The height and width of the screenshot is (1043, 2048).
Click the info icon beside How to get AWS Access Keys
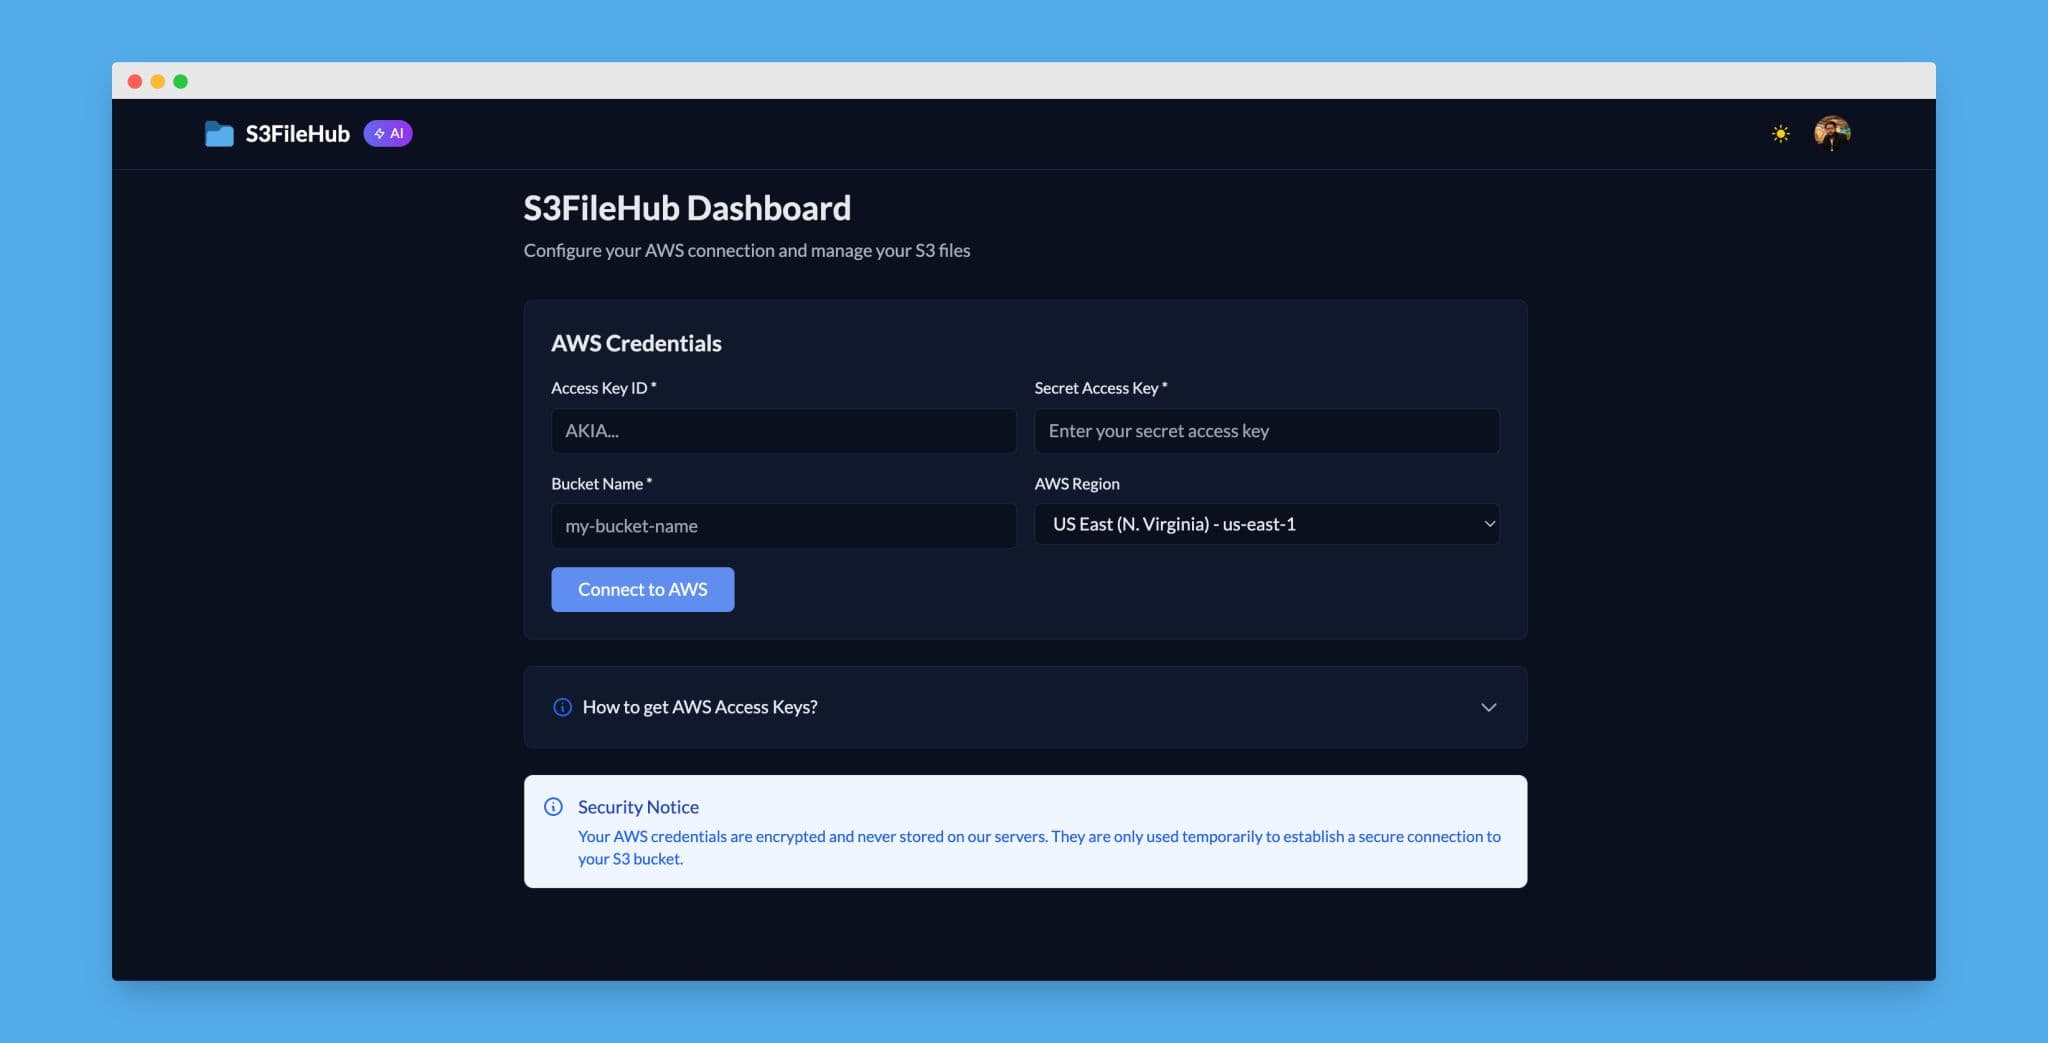[563, 707]
